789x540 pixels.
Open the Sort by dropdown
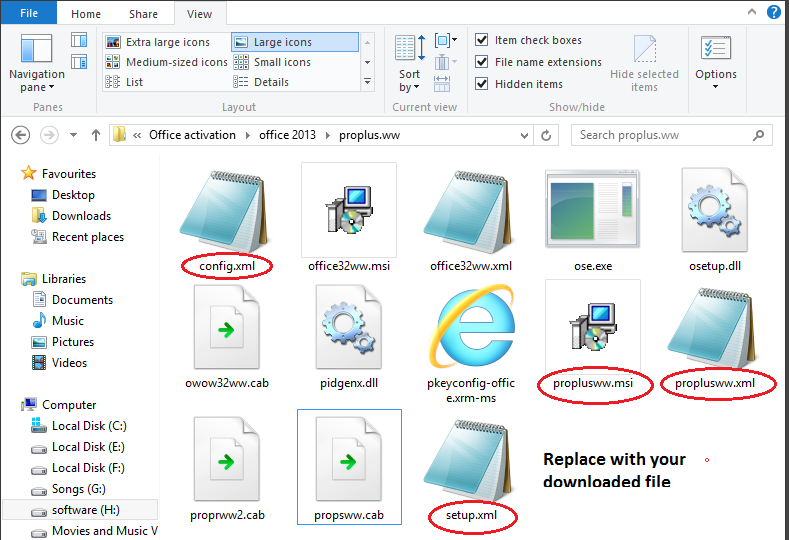[x=409, y=80]
